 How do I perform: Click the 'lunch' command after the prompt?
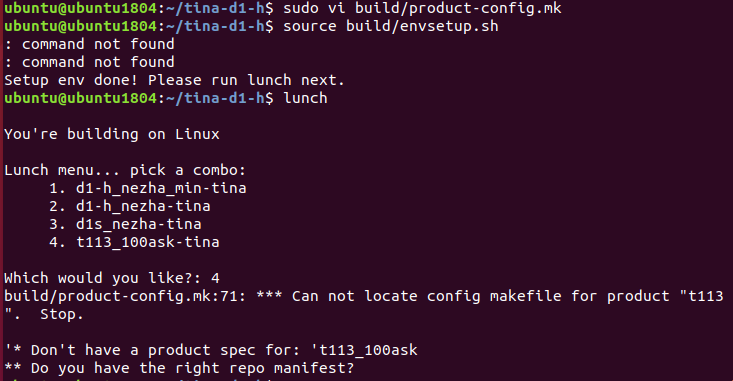pyautogui.click(x=305, y=98)
